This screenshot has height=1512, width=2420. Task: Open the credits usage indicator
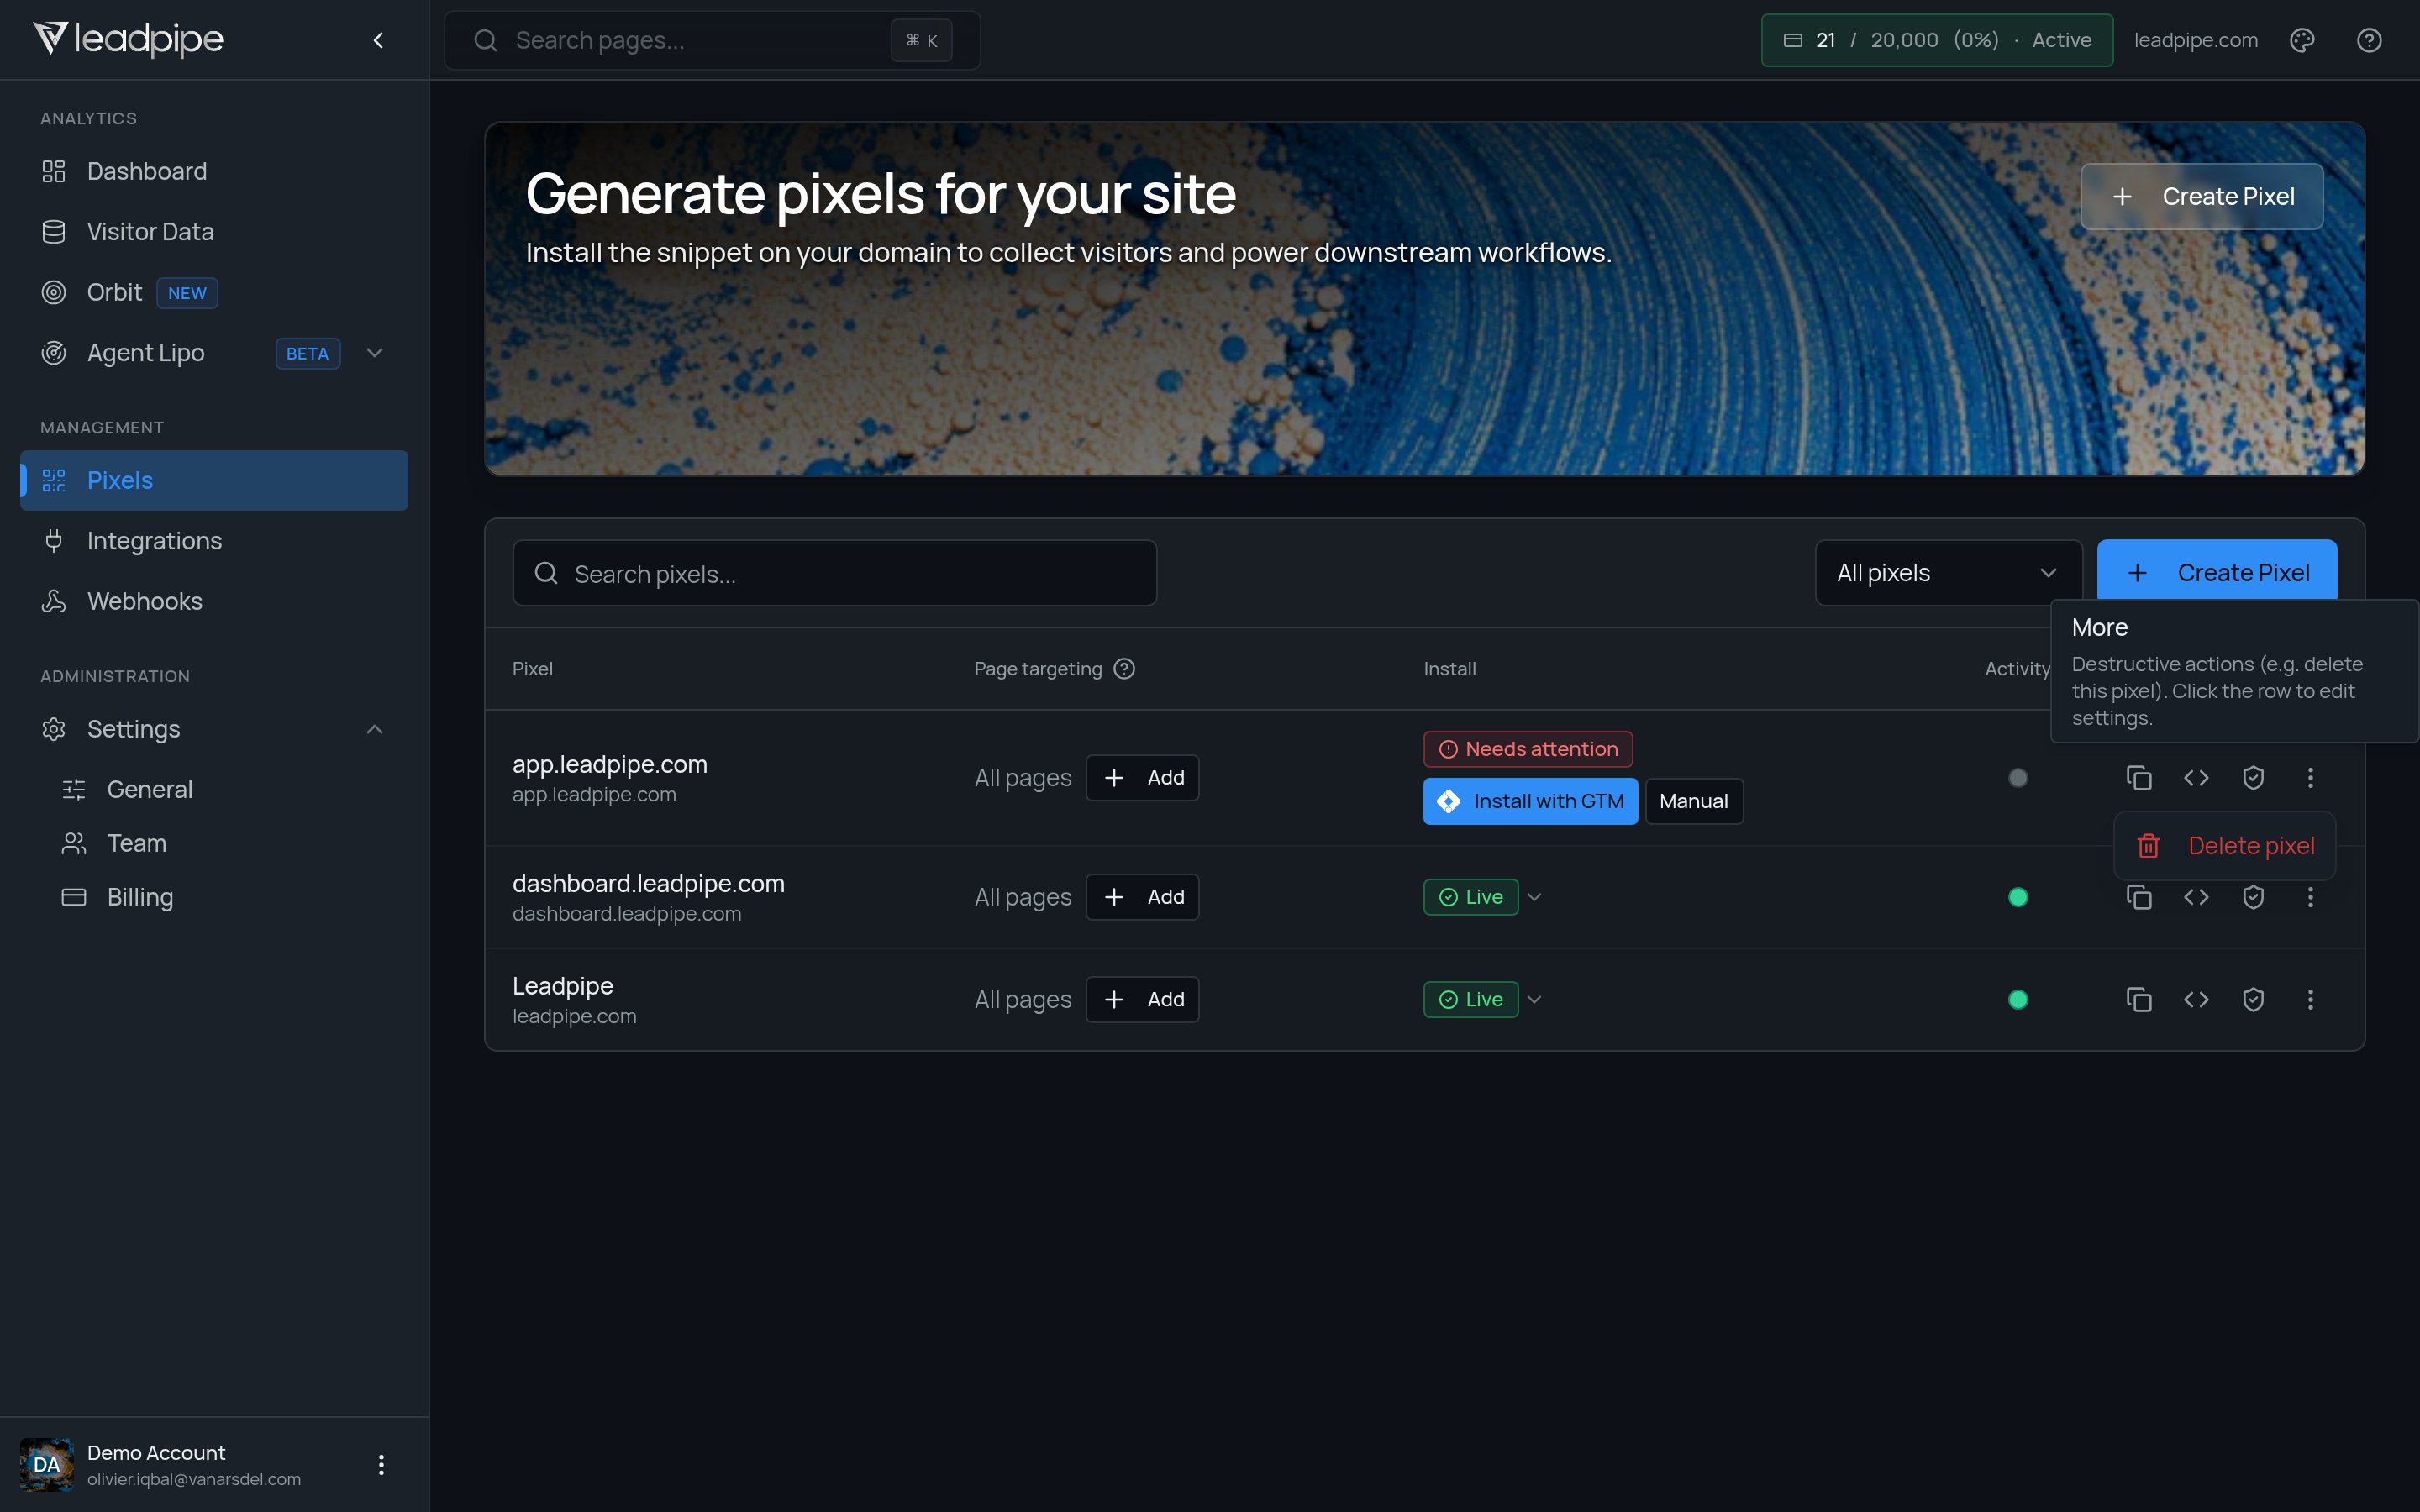(x=1937, y=40)
